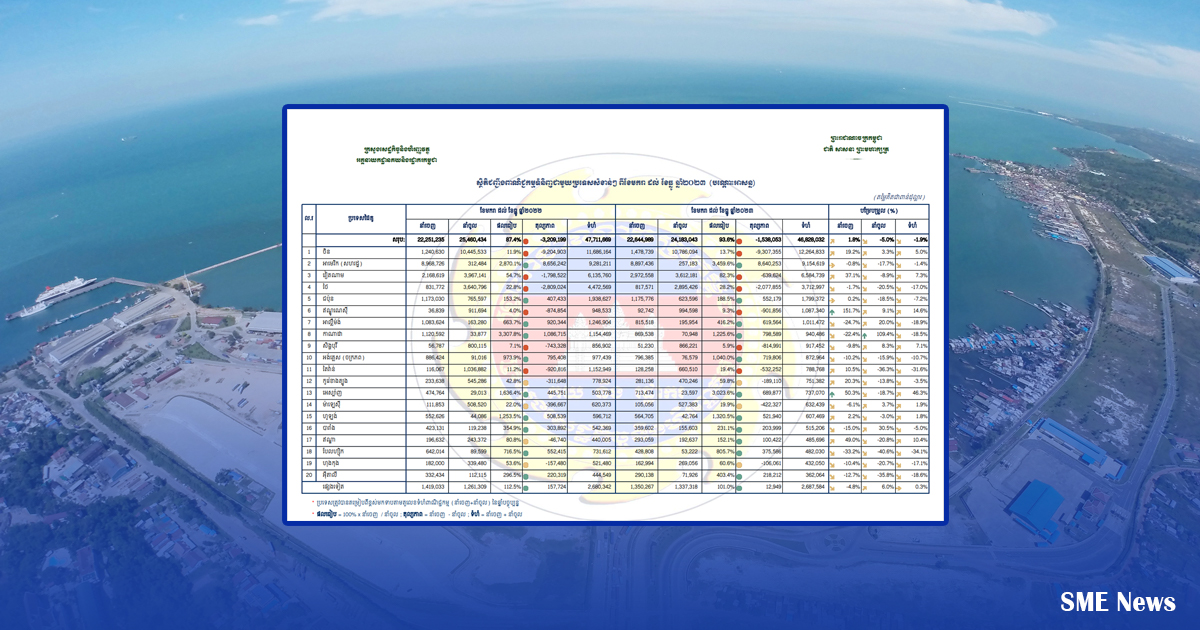
Task: Select the cell 2,687,584 in the last row
Action: pyautogui.click(x=806, y=487)
